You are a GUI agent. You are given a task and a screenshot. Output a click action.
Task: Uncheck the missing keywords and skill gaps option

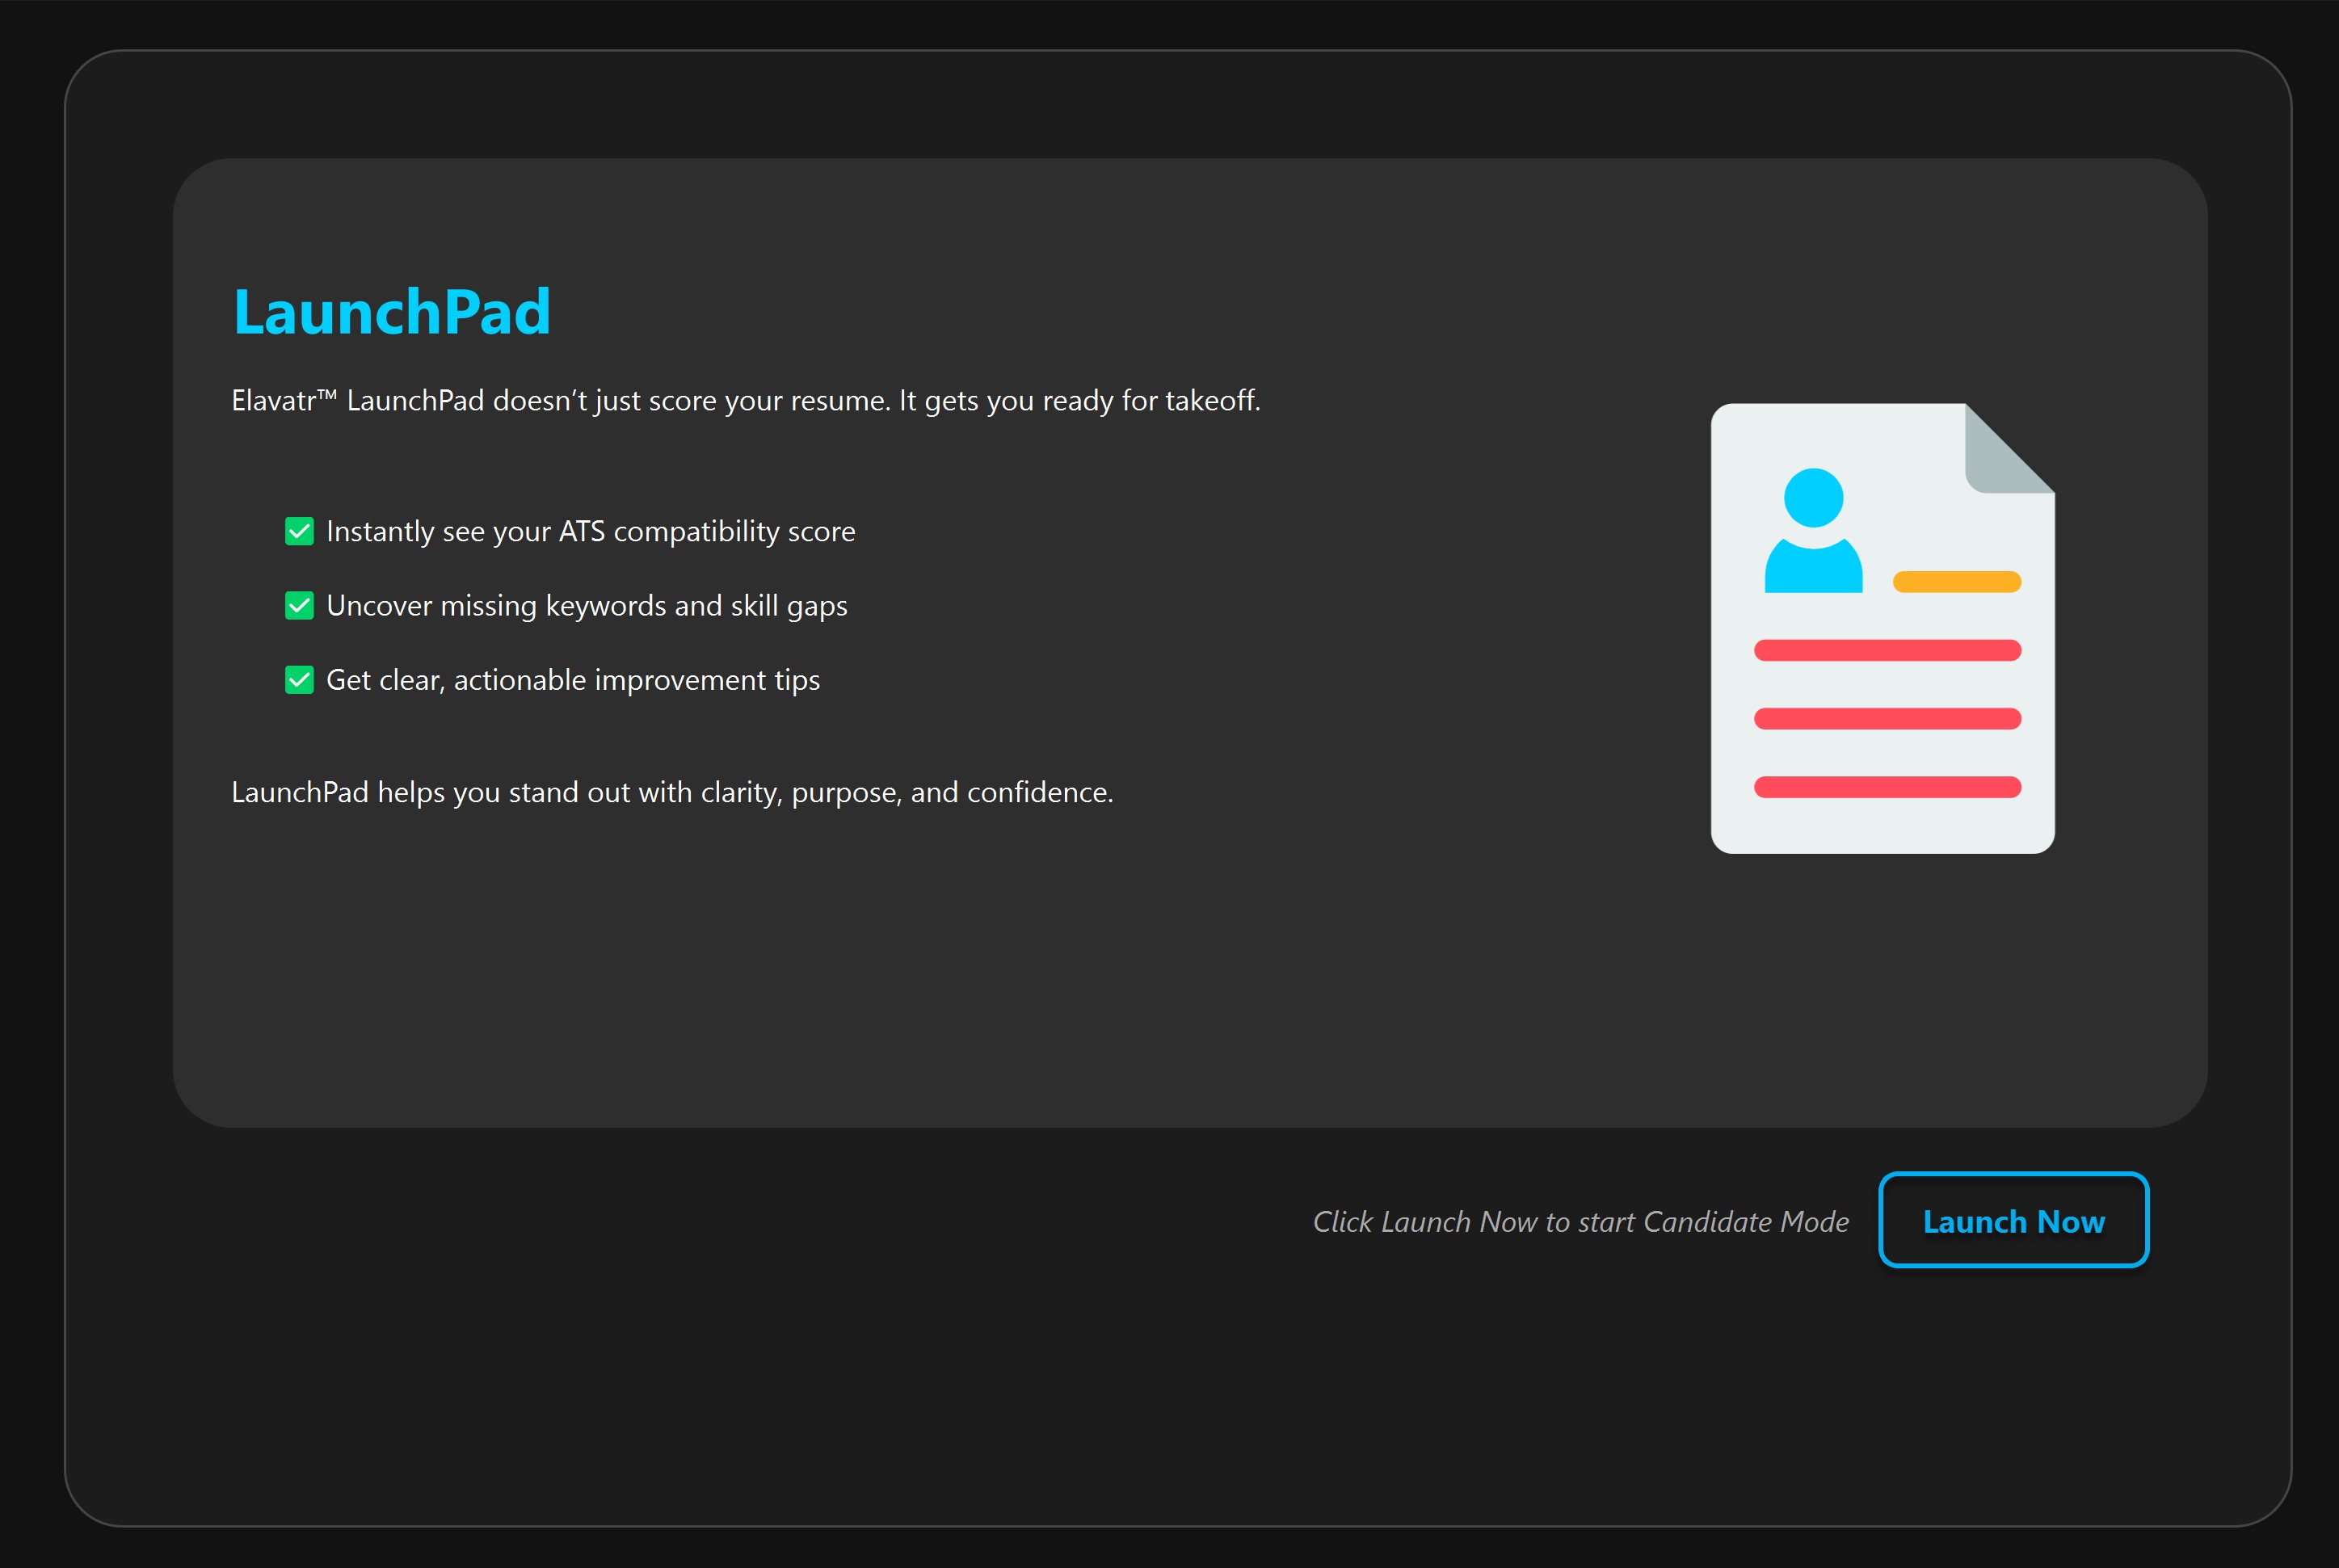coord(299,605)
